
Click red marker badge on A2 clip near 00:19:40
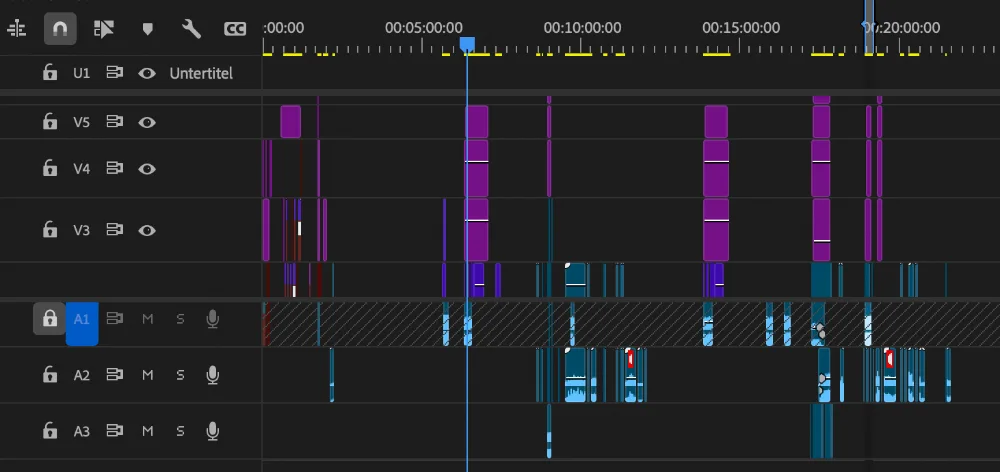889,358
